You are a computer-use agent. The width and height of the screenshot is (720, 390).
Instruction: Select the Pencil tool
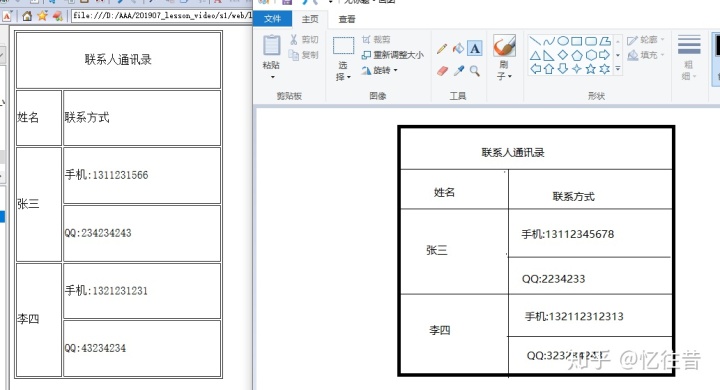click(x=442, y=49)
